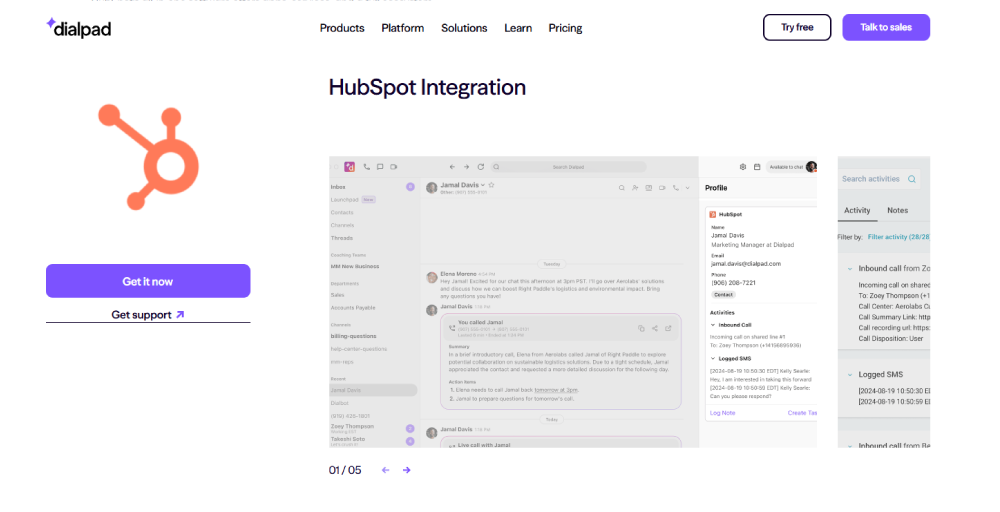Click the search icon in conversation header
Image resolution: width=1000 pixels, height=512 pixels.
click(621, 188)
